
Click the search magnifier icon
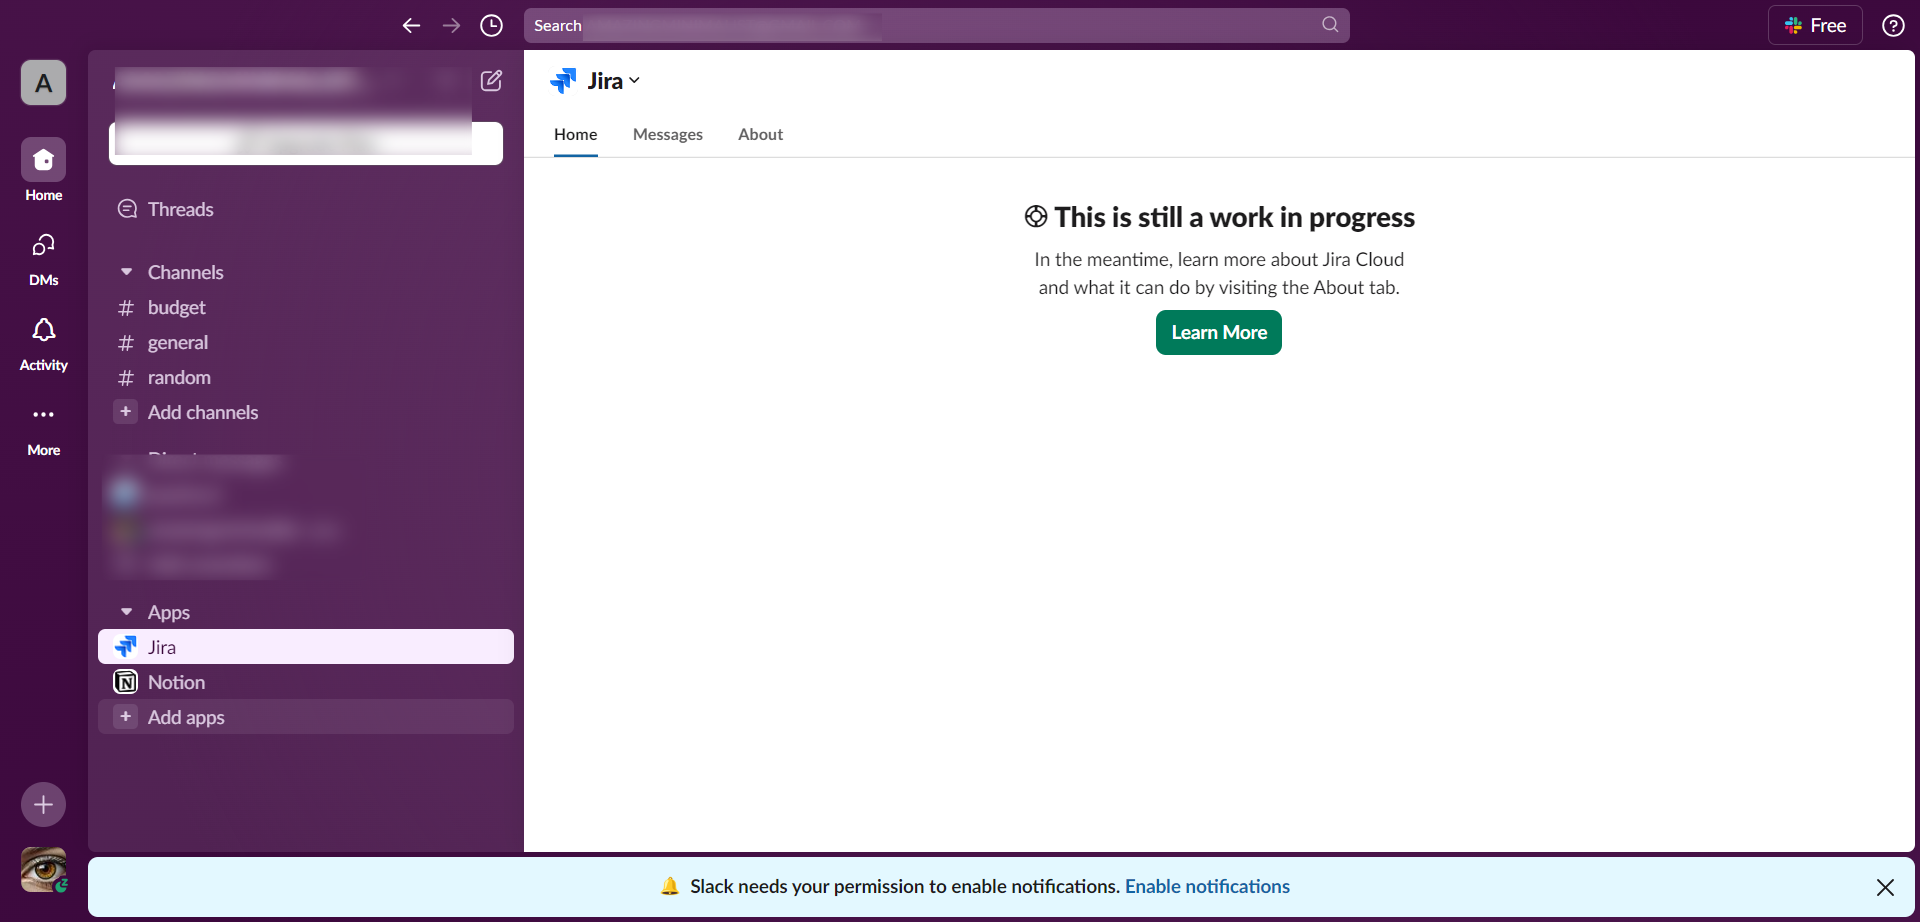(1330, 25)
